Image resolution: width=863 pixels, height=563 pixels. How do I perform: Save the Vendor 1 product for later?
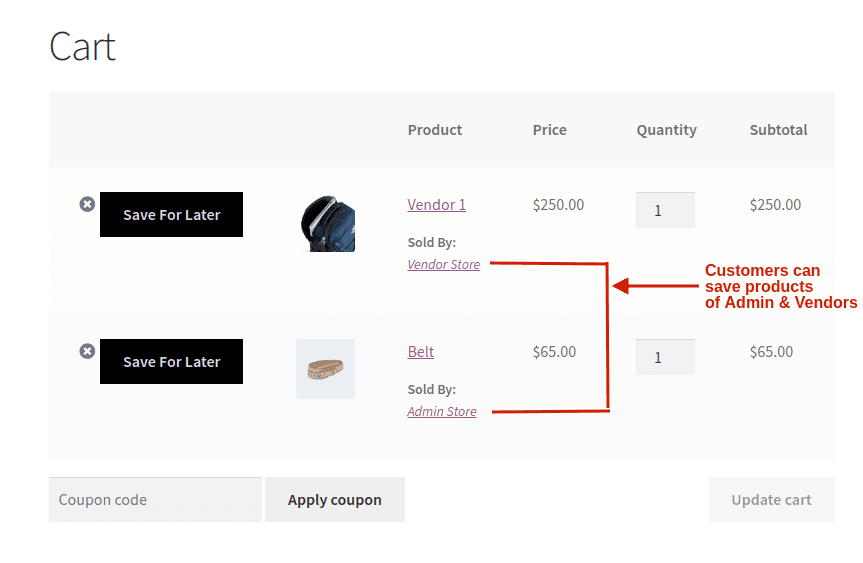click(x=171, y=215)
